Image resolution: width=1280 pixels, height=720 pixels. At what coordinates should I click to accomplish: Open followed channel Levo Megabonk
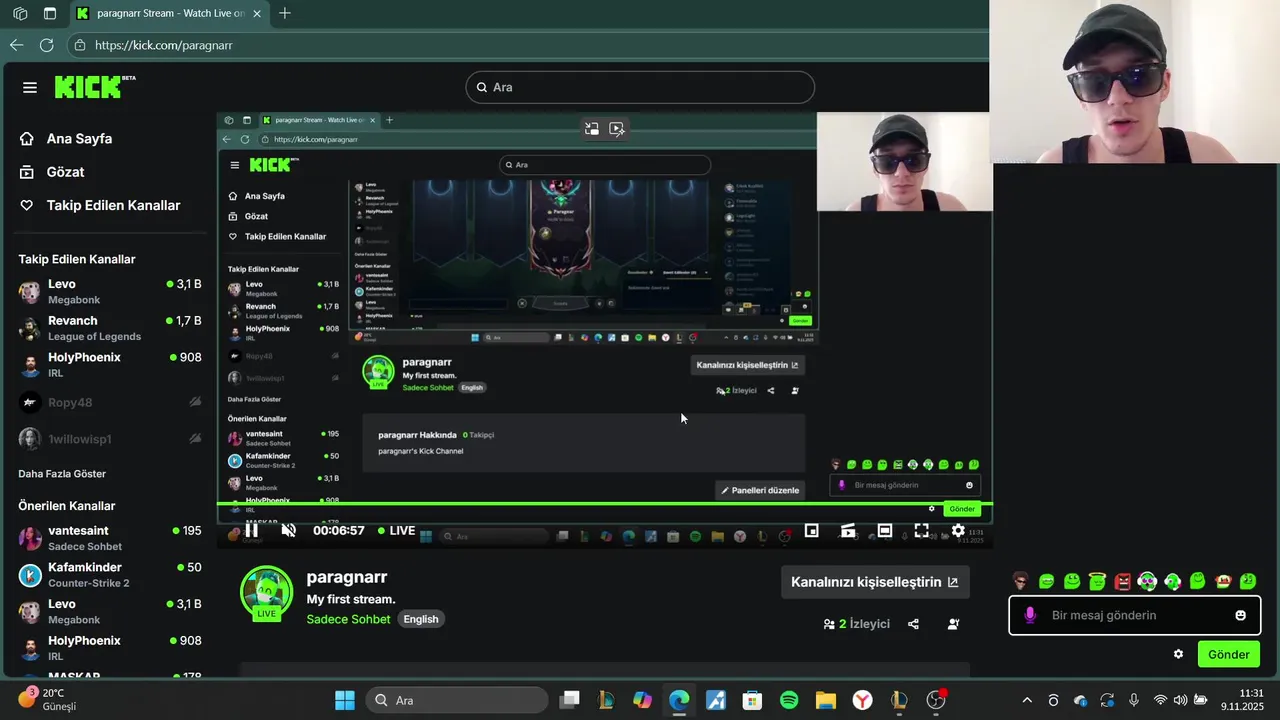pyautogui.click(x=110, y=291)
